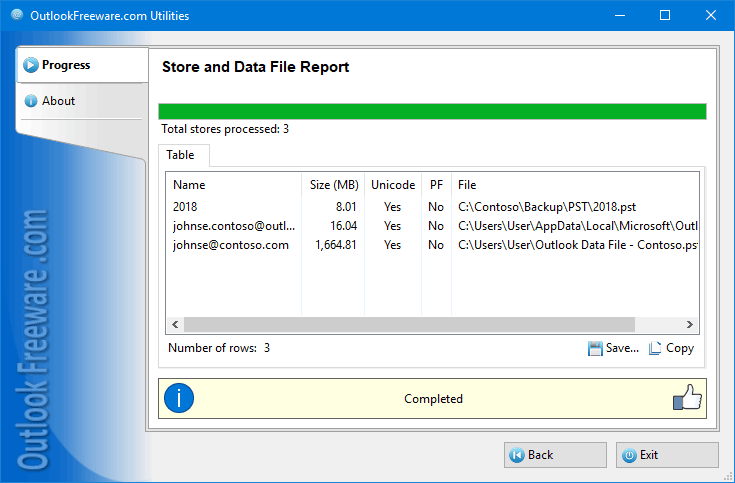This screenshot has height=483, width=735.
Task: Close the OutlookFreeware Utilities window
Action: (711, 15)
